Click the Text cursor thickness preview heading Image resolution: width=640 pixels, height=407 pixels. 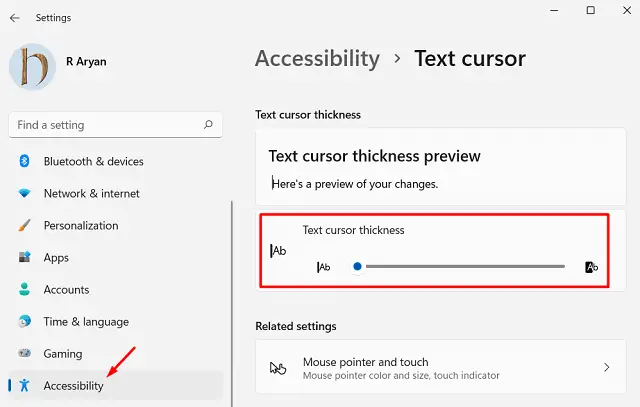tap(374, 156)
